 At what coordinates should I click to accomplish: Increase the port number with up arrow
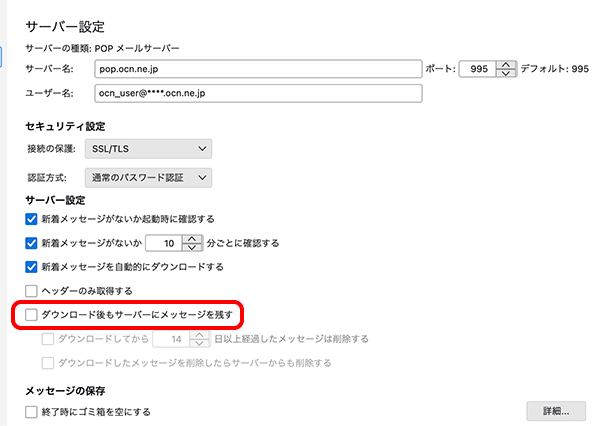[506, 64]
